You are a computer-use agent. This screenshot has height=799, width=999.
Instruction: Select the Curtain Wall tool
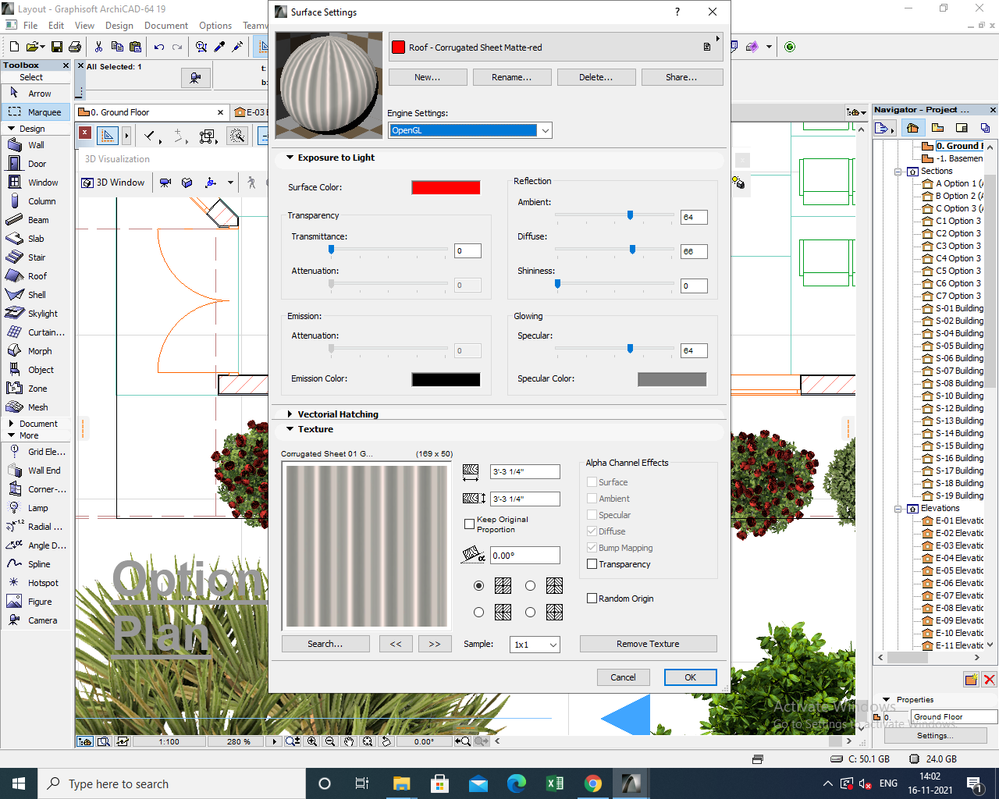click(x=45, y=332)
